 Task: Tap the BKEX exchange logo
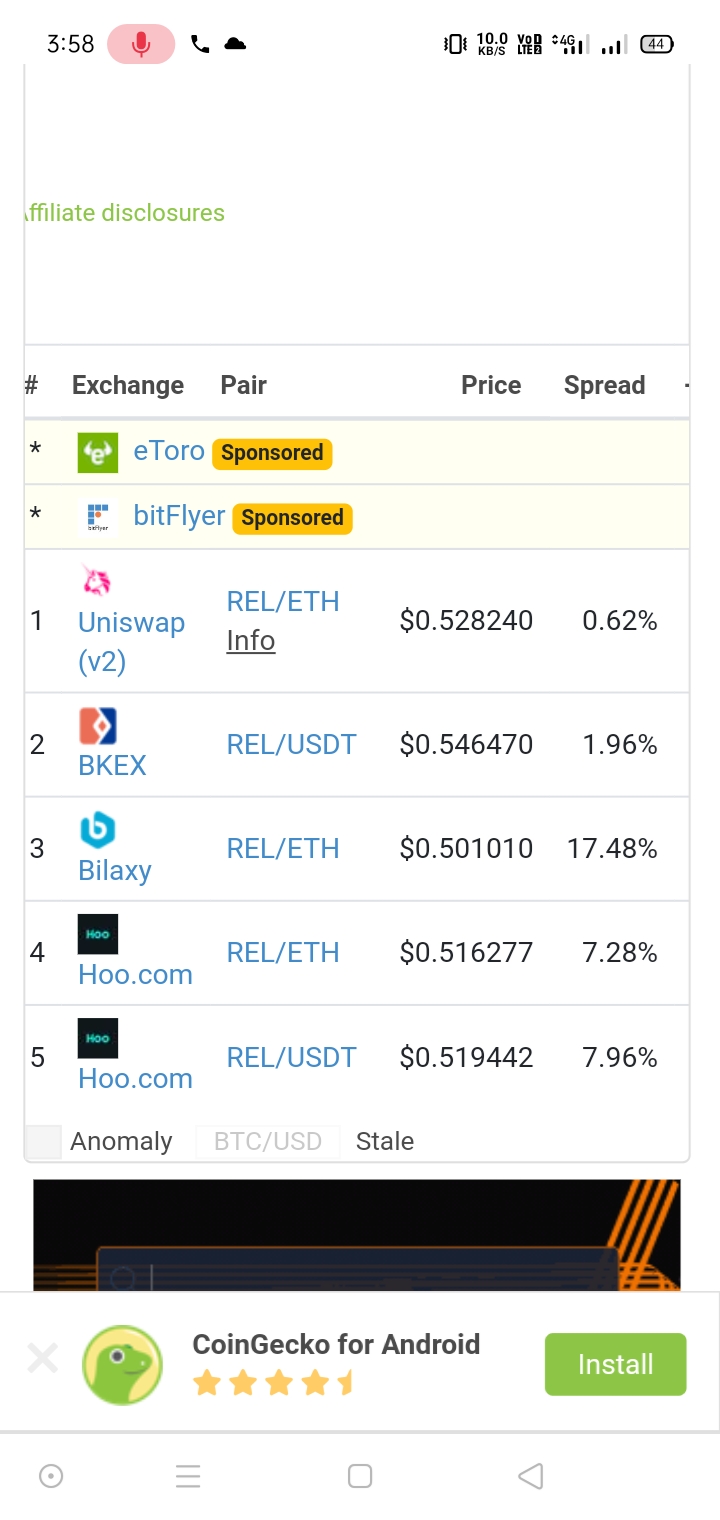point(98,727)
